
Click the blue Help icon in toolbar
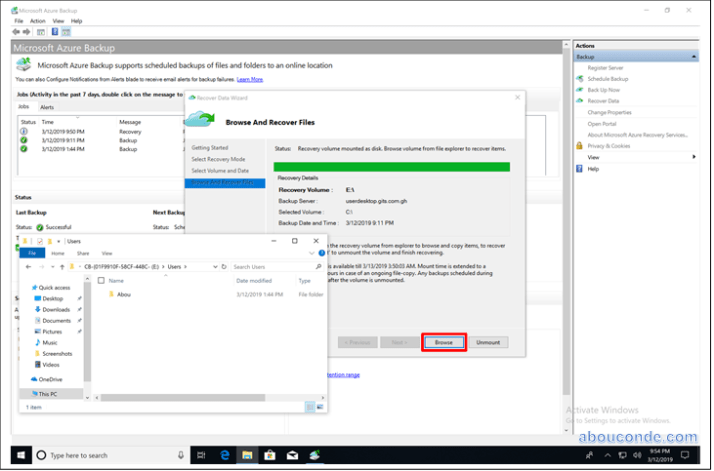(x=55, y=31)
